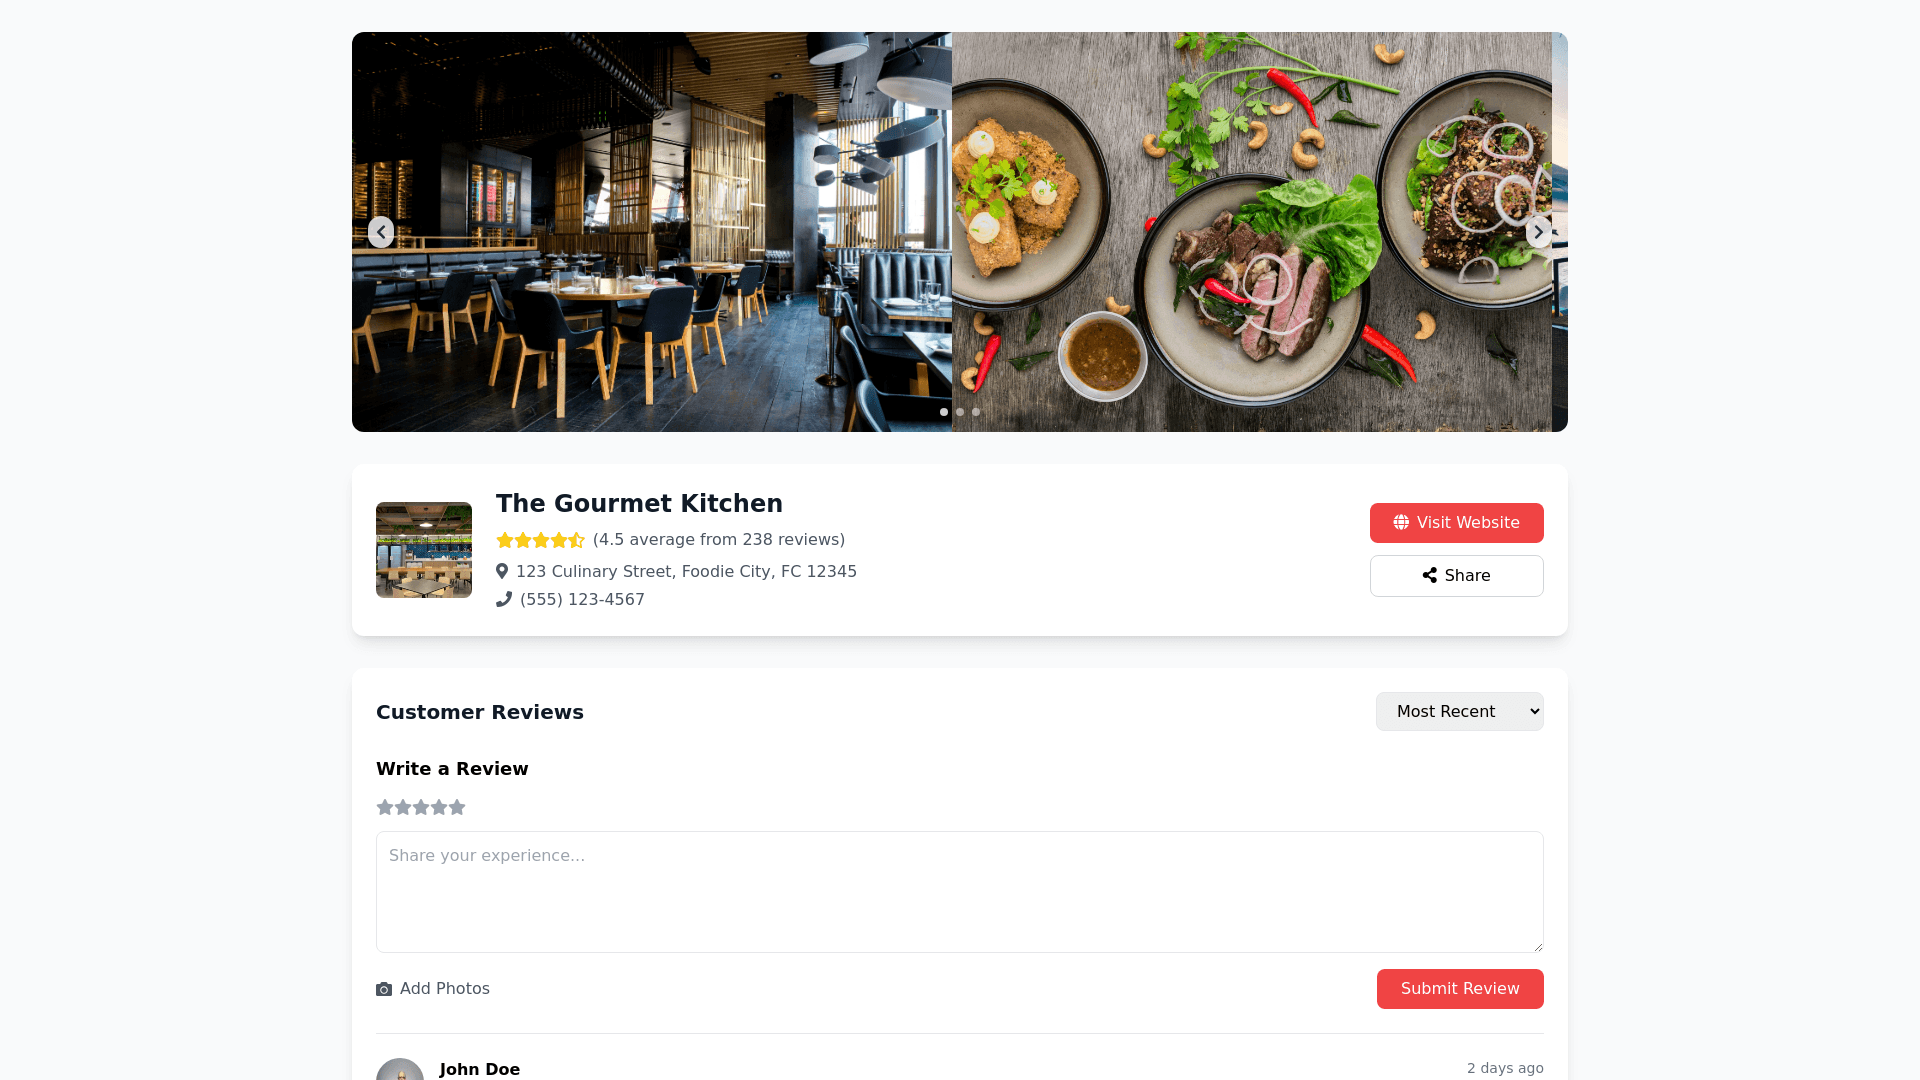Click the Add Photos camera icon
1920x1080 pixels.
coord(384,989)
